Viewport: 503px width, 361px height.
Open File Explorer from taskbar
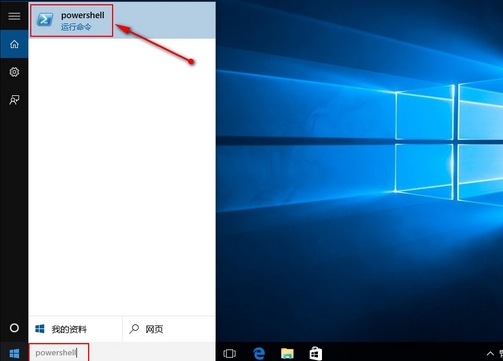287,353
